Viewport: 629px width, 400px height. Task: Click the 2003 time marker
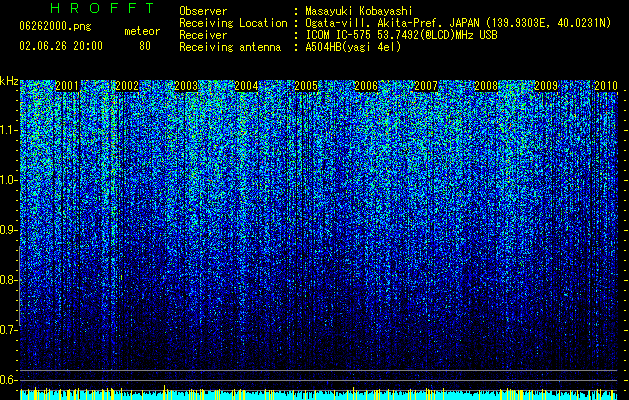pos(187,86)
